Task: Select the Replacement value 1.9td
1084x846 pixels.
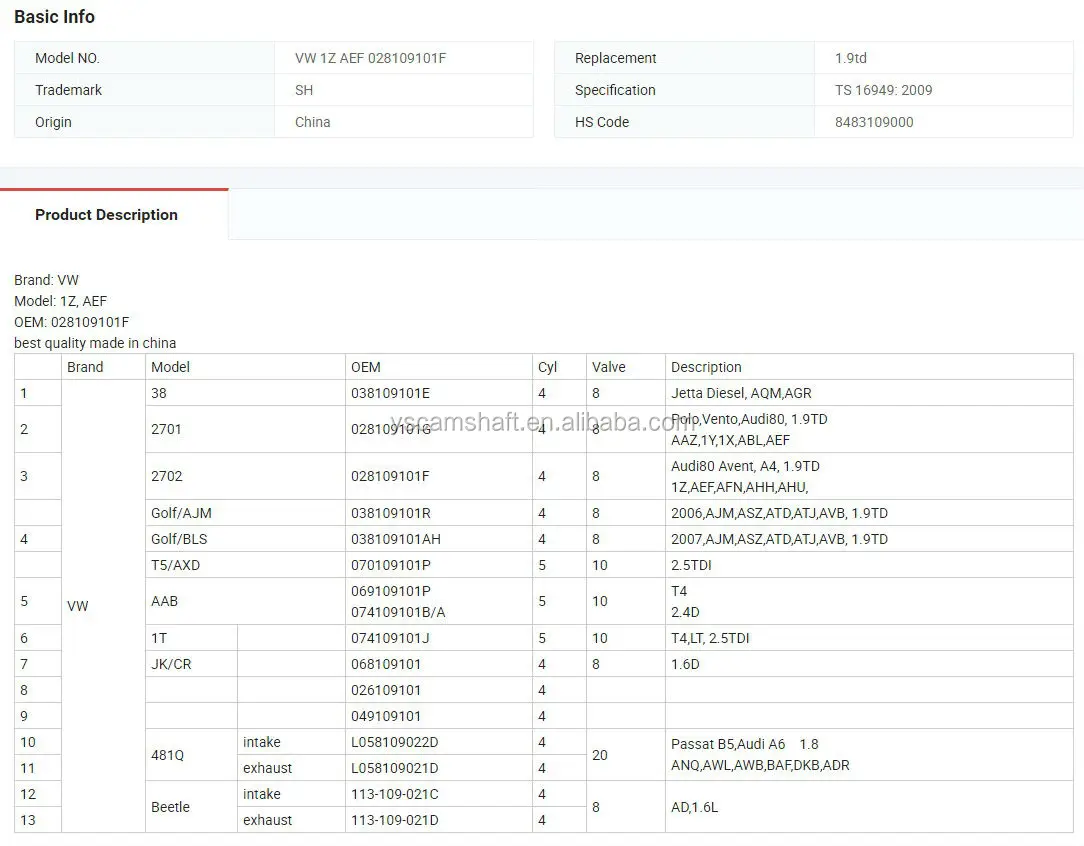Action: point(851,58)
